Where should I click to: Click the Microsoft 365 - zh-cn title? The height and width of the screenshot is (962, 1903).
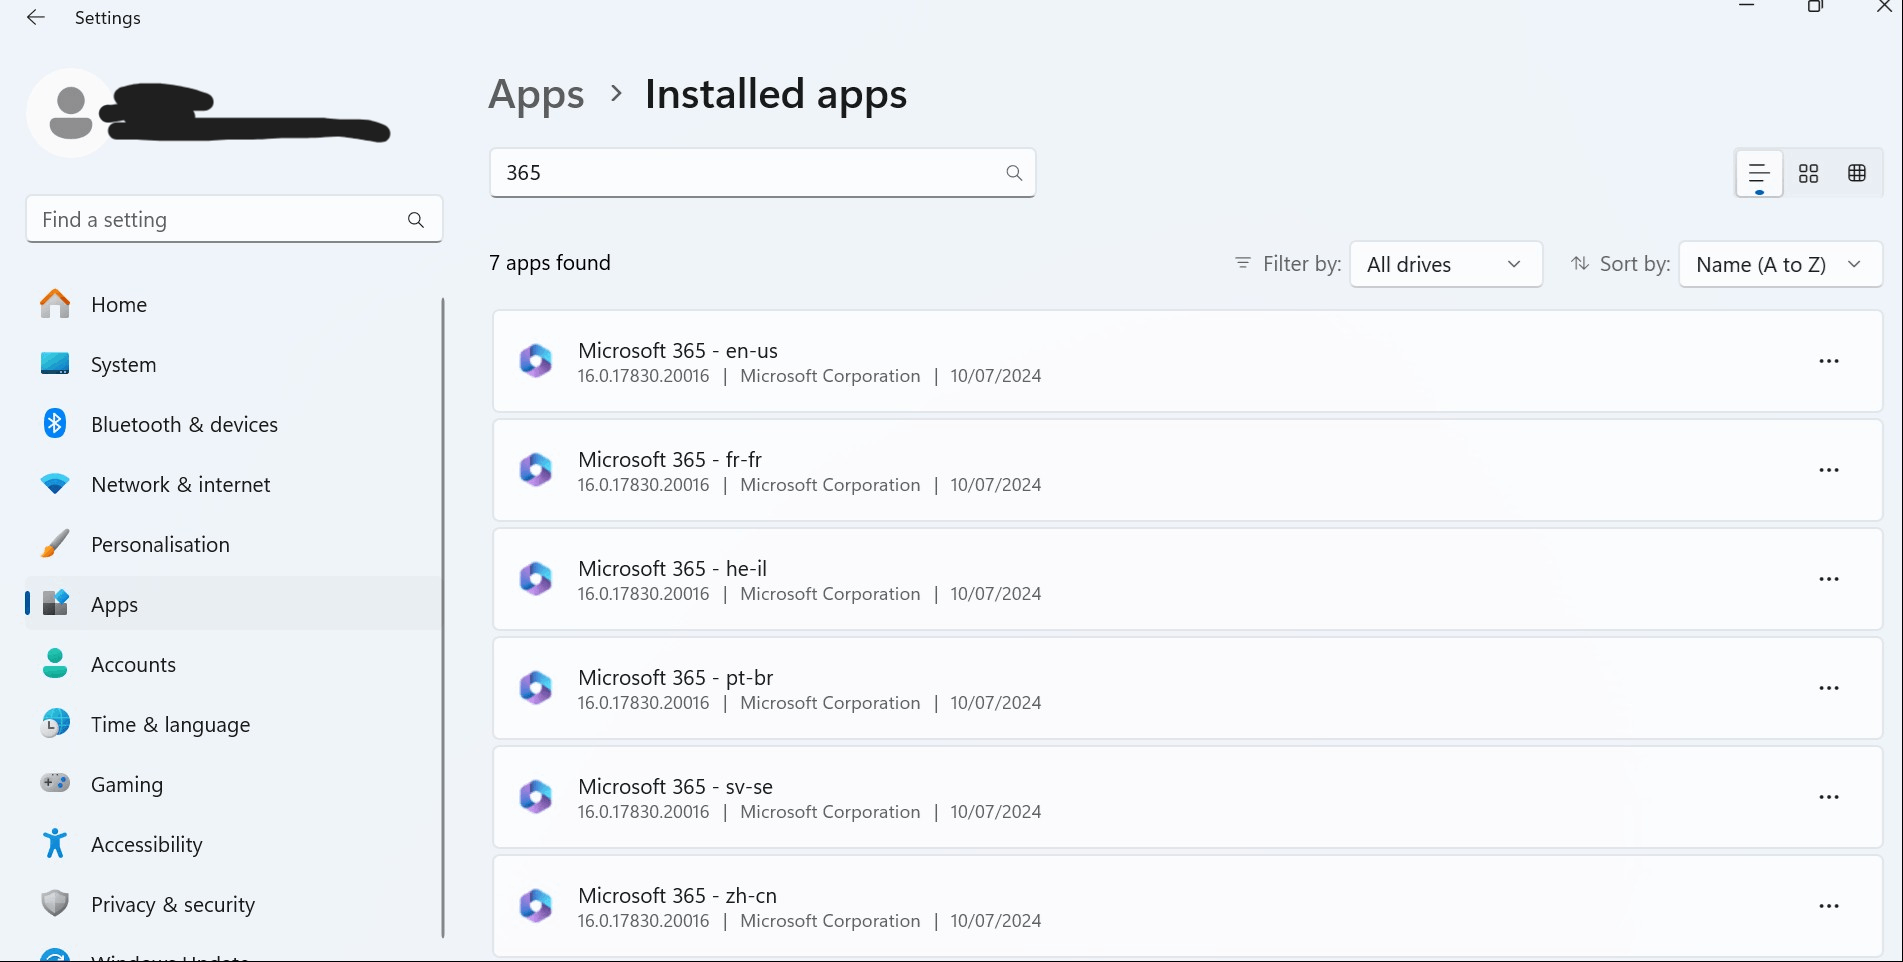point(677,896)
